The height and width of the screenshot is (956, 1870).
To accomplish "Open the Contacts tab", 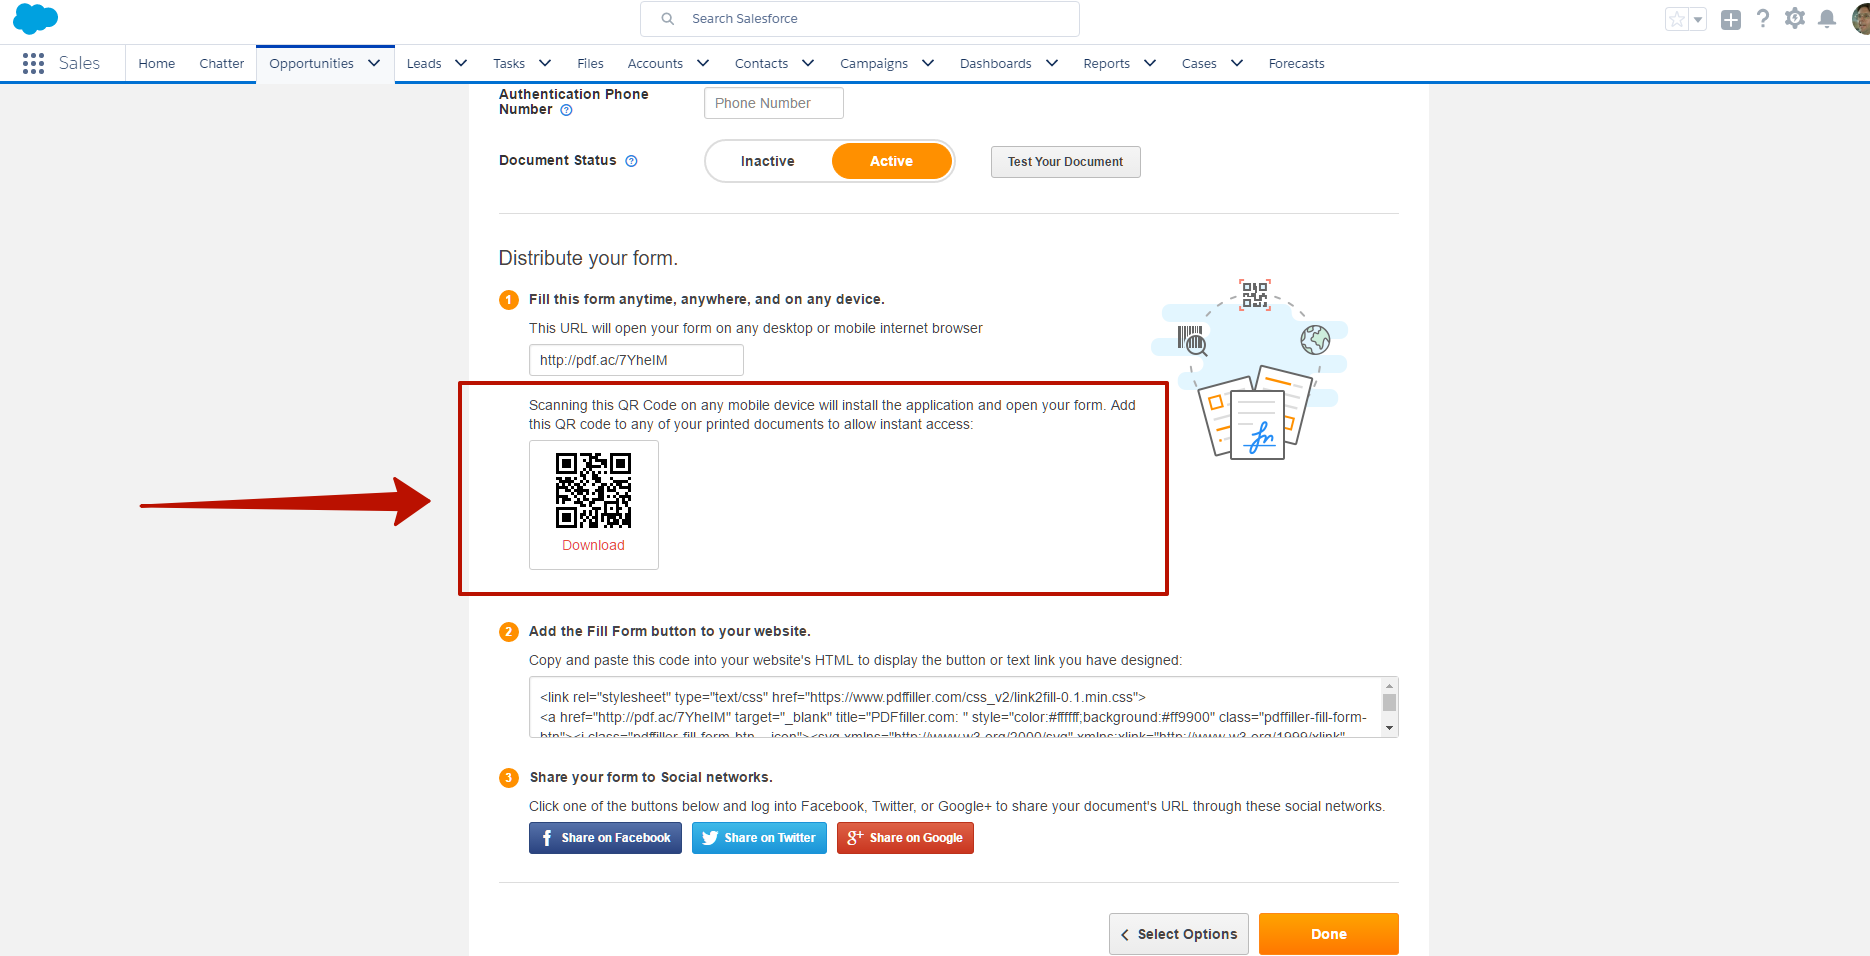I will (x=761, y=63).
